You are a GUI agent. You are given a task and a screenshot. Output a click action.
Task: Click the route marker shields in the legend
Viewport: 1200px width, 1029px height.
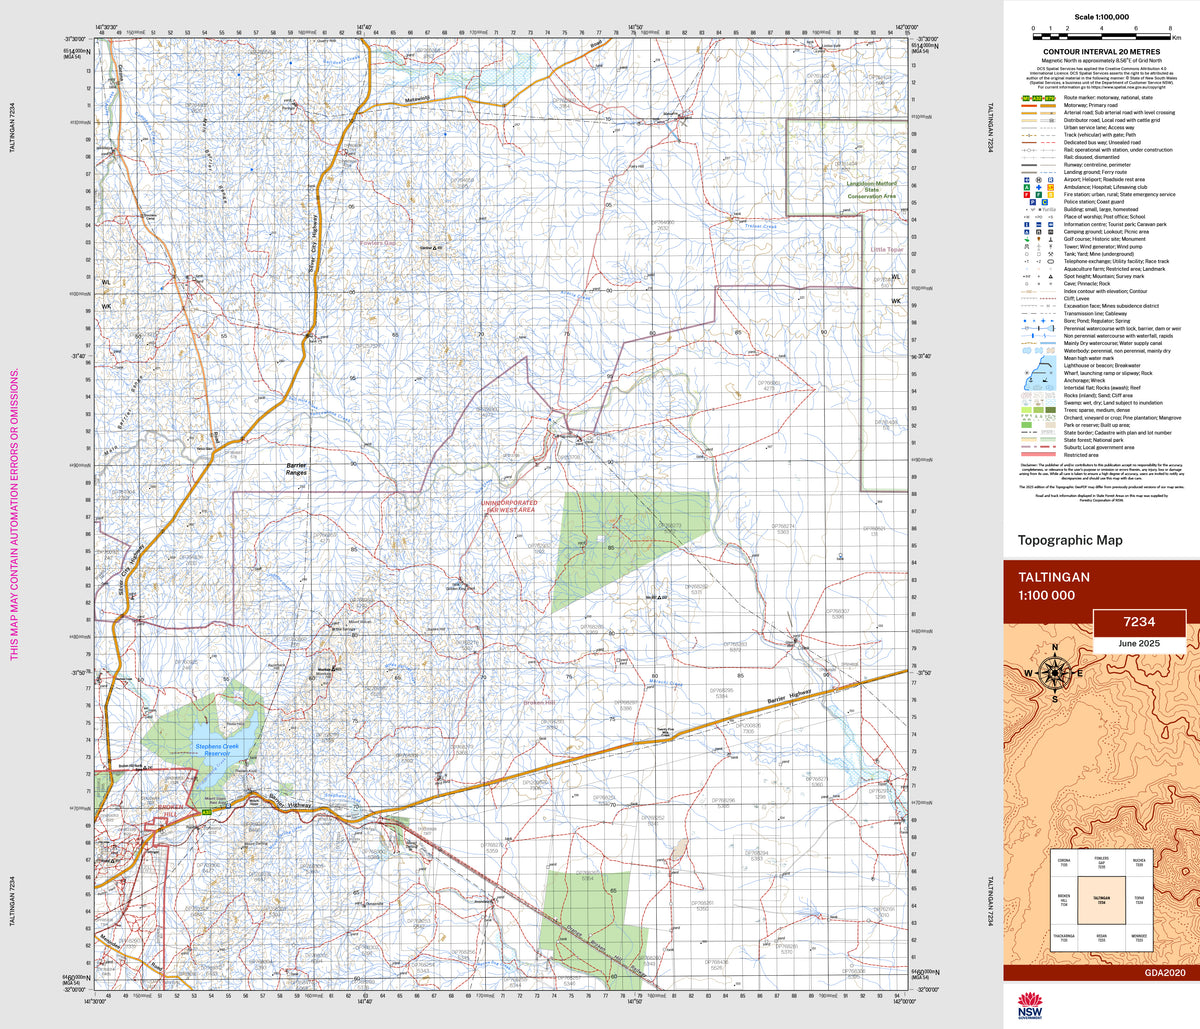(1039, 98)
